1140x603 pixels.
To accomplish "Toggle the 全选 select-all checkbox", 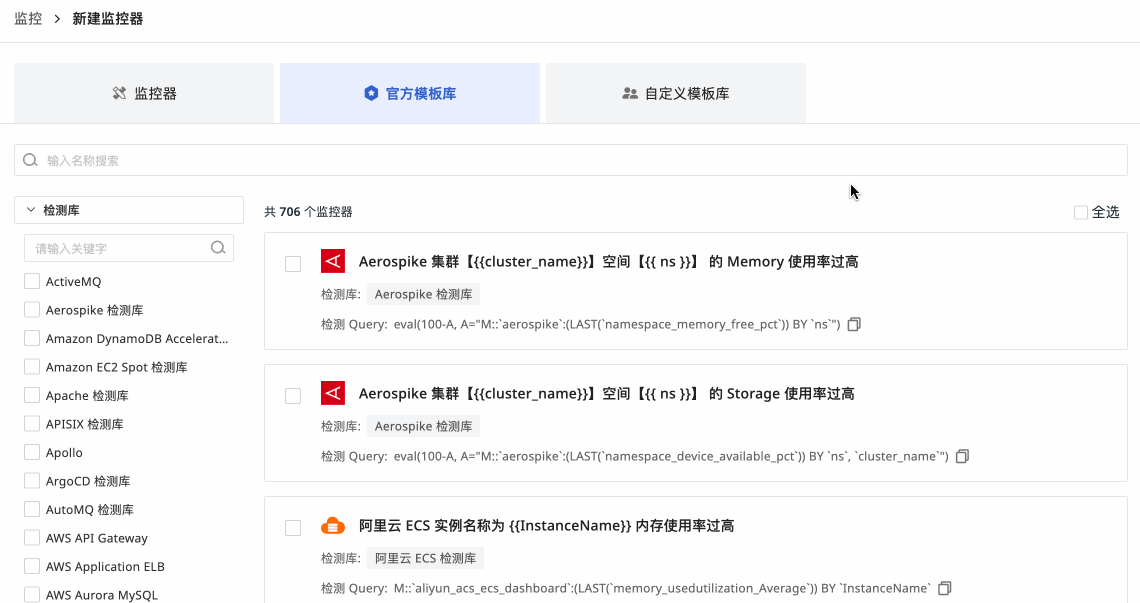I will (x=1080, y=212).
